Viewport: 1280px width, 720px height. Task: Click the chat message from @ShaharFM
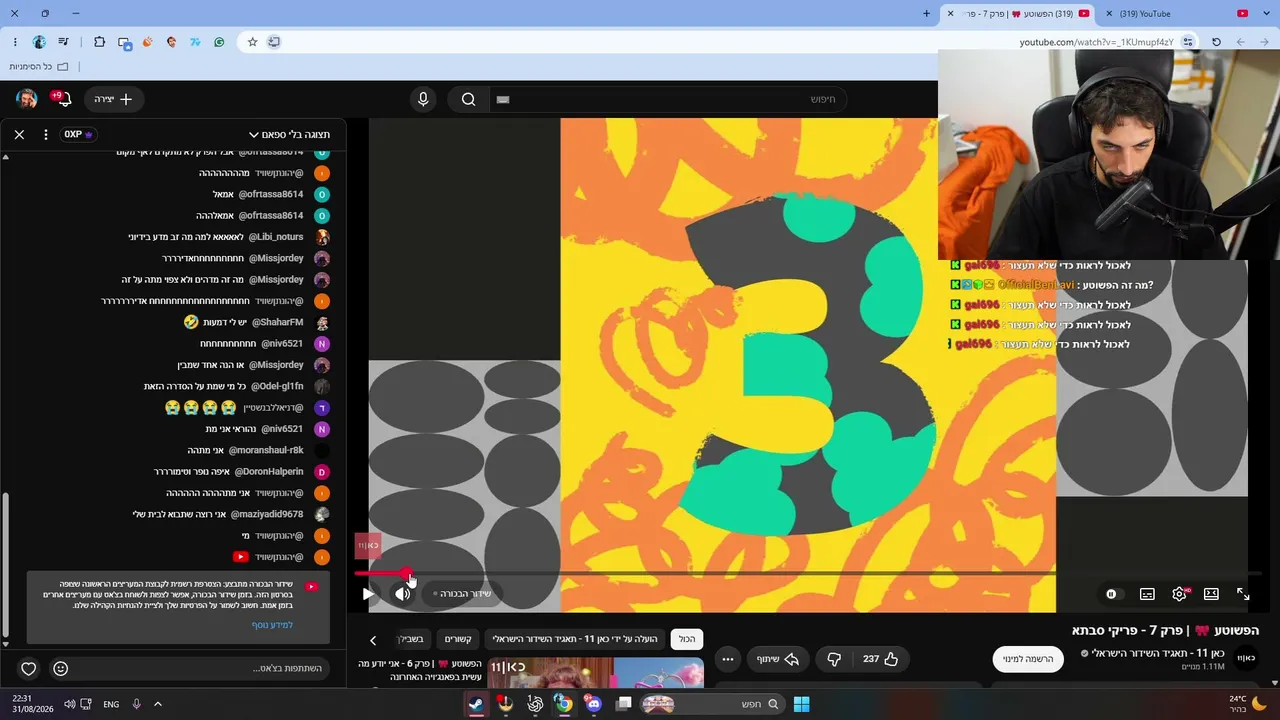[257, 322]
